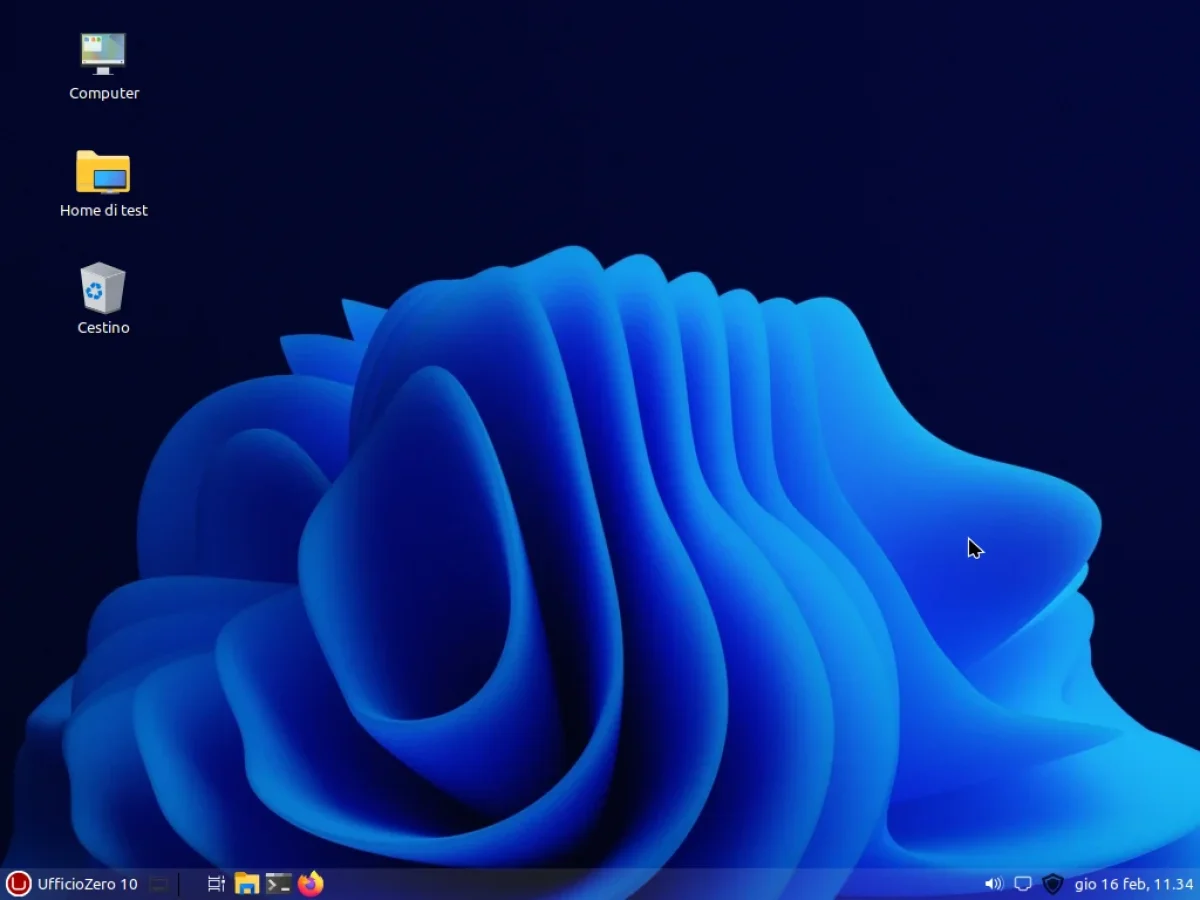1200x900 pixels.
Task: Open the UfficioZero red logo start menu
Action: click(x=18, y=884)
